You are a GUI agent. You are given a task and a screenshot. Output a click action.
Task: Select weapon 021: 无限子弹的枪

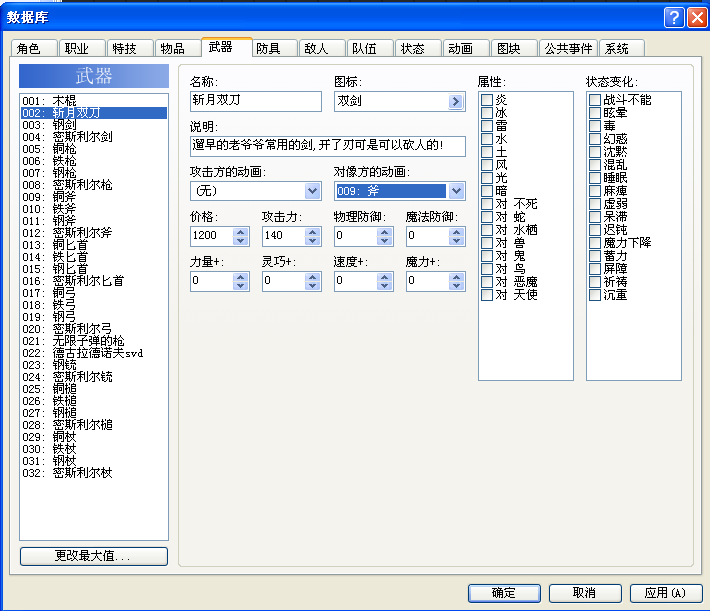click(94, 341)
